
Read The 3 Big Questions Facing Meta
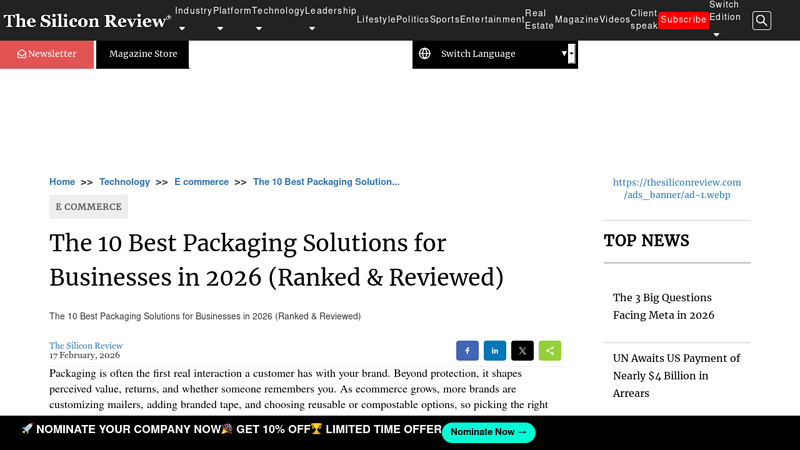pos(663,306)
